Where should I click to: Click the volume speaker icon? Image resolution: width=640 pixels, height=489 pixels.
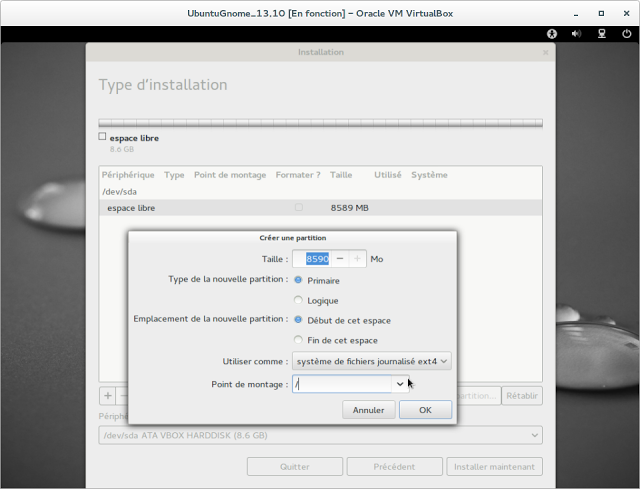point(576,34)
